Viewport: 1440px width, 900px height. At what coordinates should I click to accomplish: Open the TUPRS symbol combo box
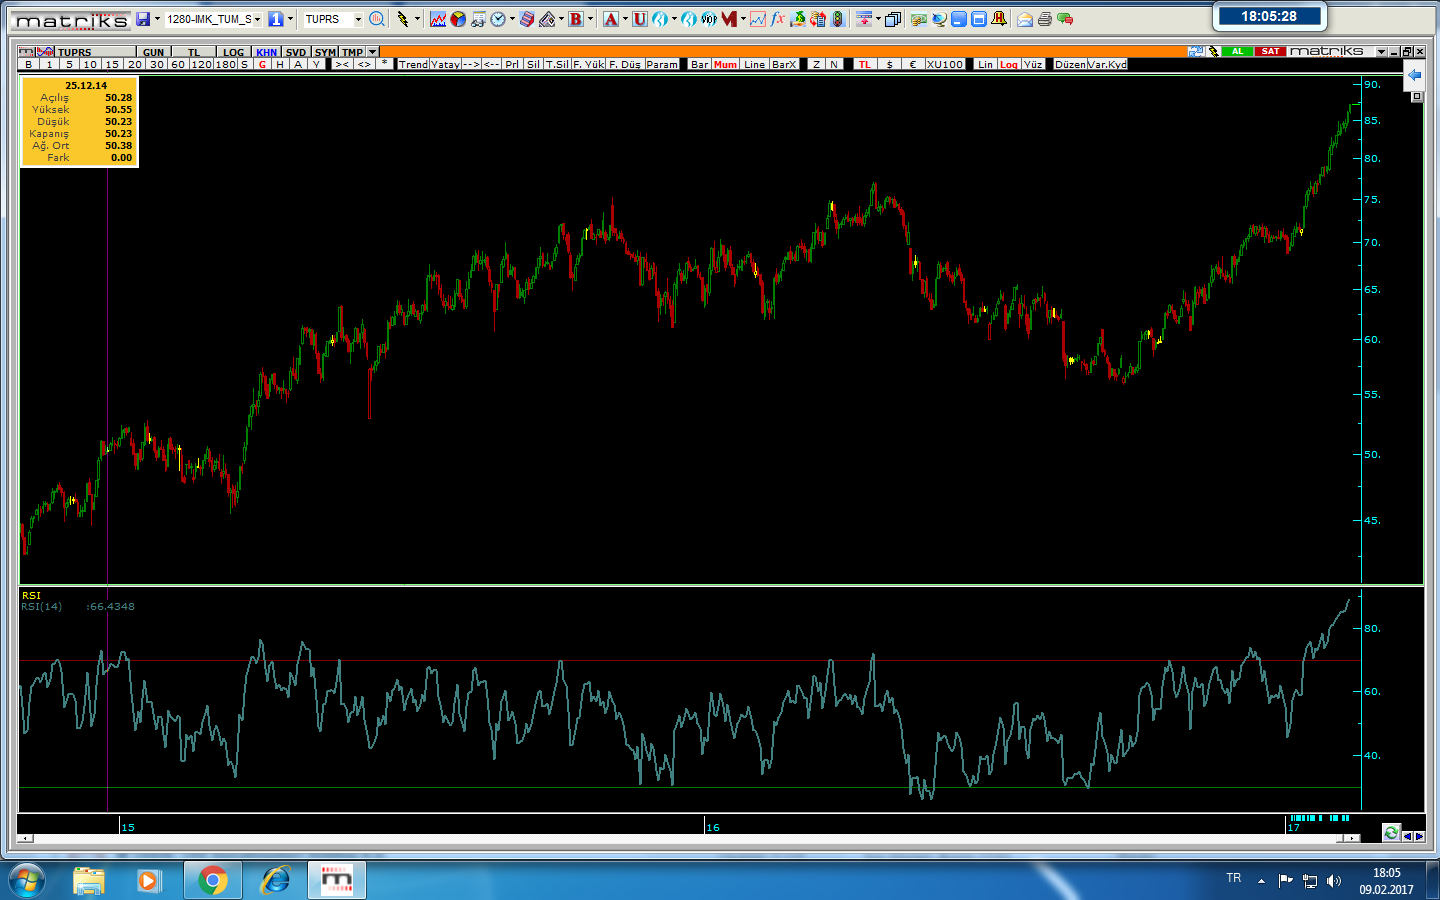[333, 19]
